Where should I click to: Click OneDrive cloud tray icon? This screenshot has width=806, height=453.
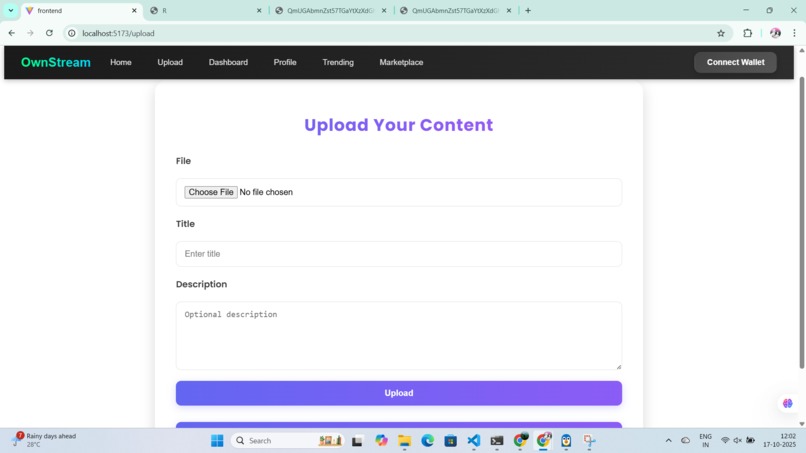click(x=686, y=441)
